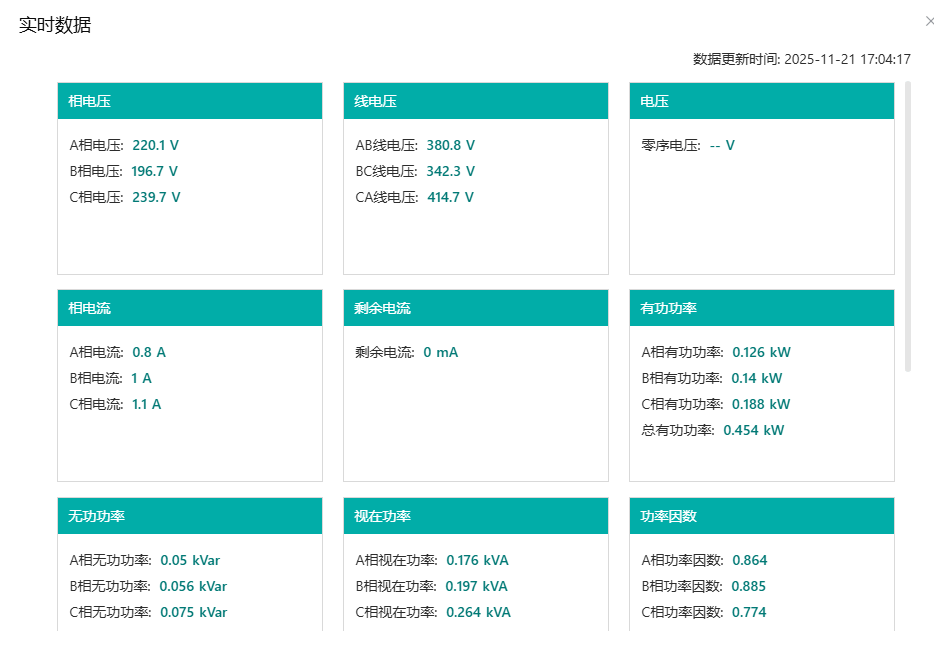
Task: Click the 电压 card header
Action: coord(762,101)
